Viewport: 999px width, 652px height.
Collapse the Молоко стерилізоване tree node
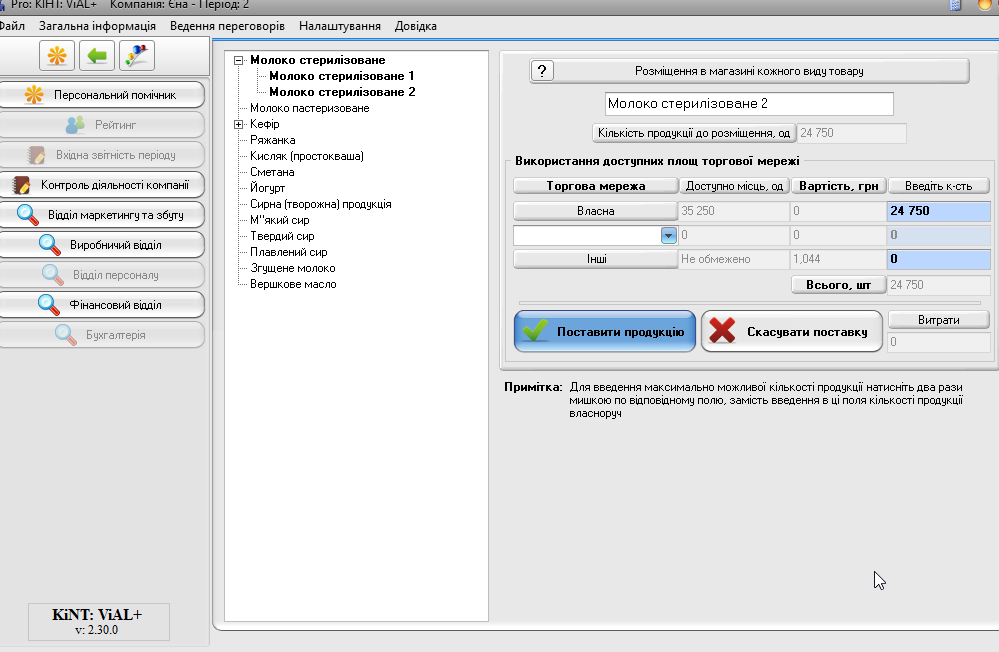click(239, 61)
